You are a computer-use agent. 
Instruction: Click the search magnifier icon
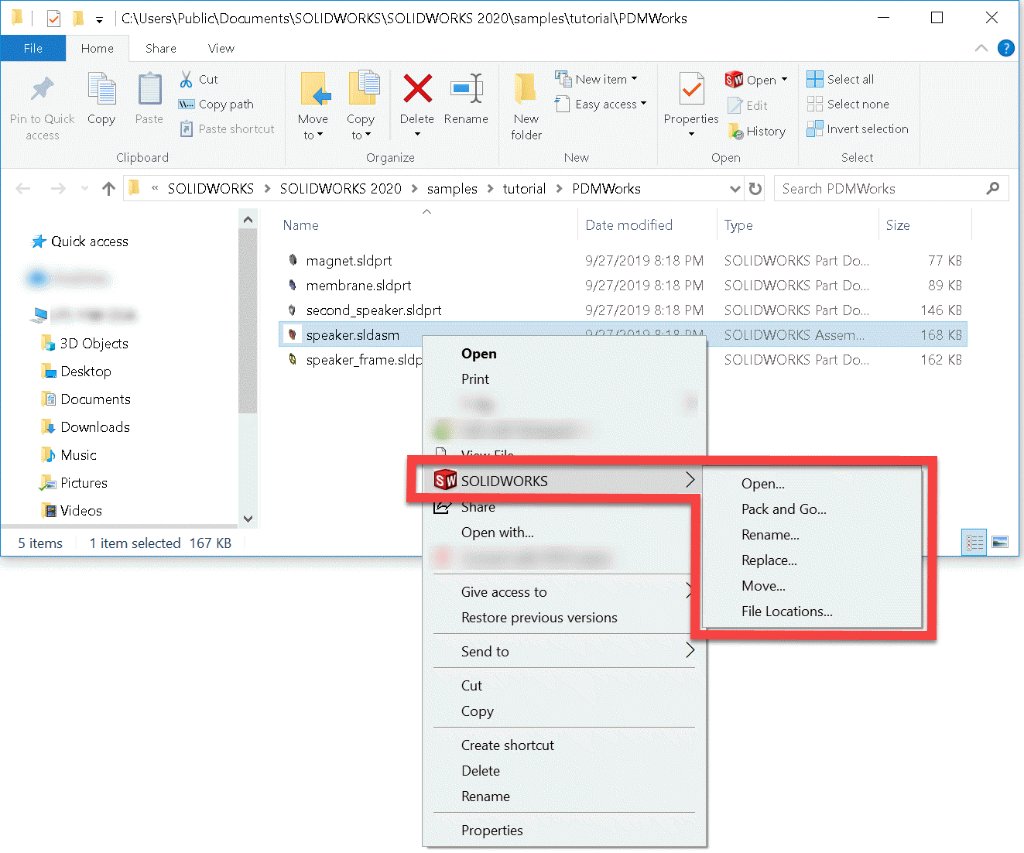tap(993, 188)
